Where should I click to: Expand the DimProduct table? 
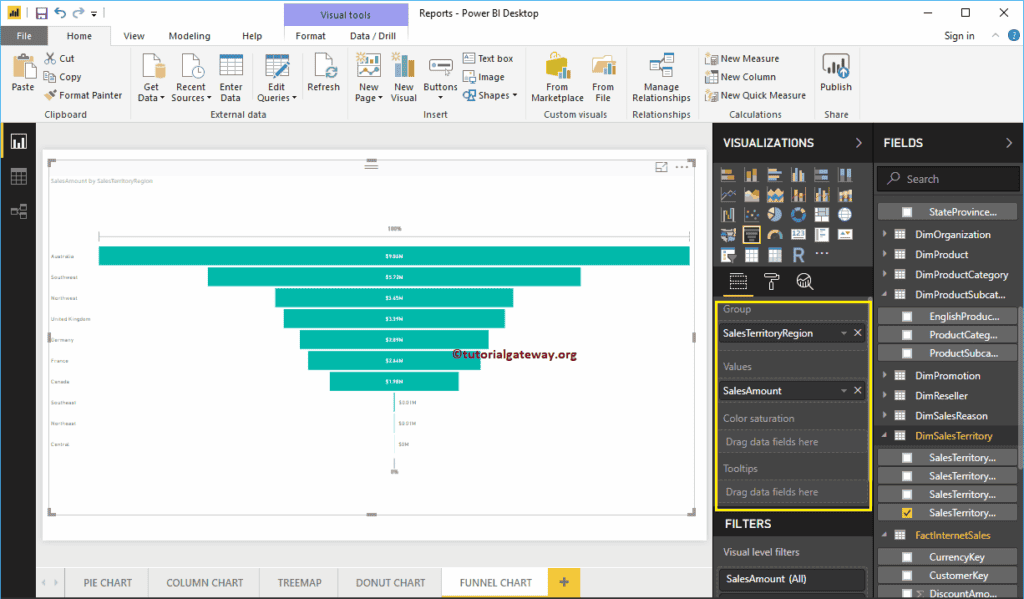[884, 254]
